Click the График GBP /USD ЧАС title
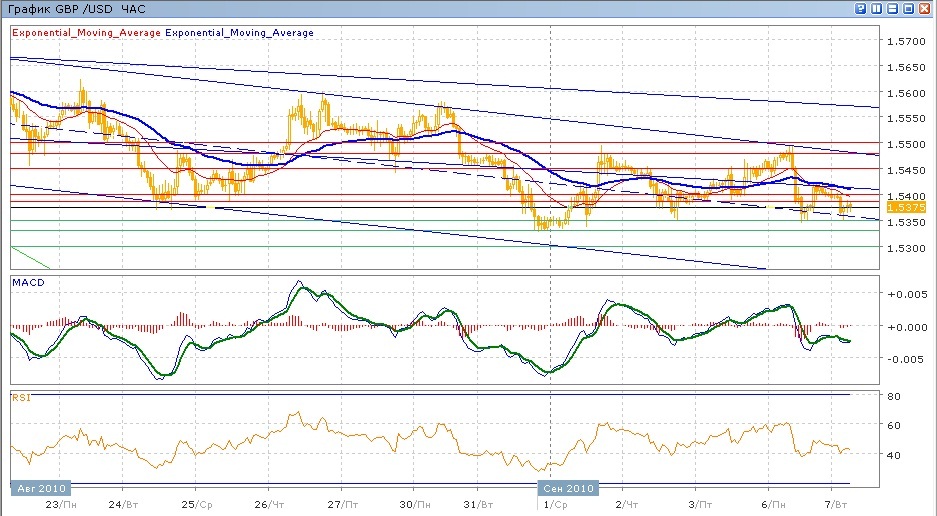The width and height of the screenshot is (937, 516). [x=75, y=9]
